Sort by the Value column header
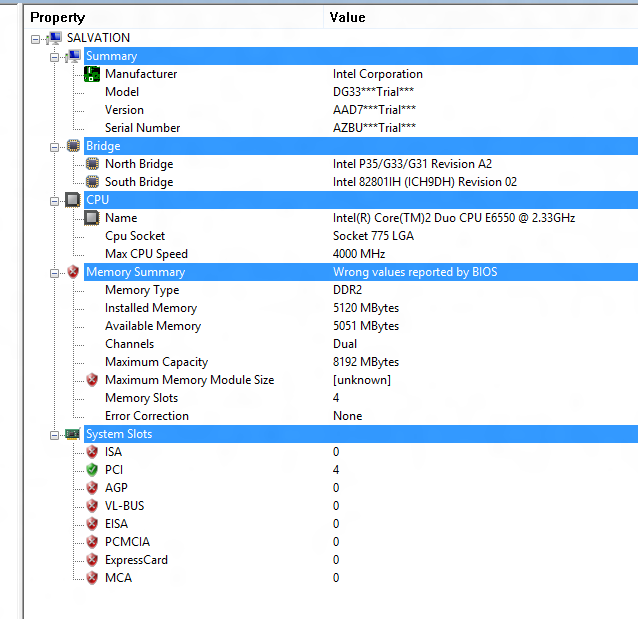The height and width of the screenshot is (619, 638). (x=481, y=17)
